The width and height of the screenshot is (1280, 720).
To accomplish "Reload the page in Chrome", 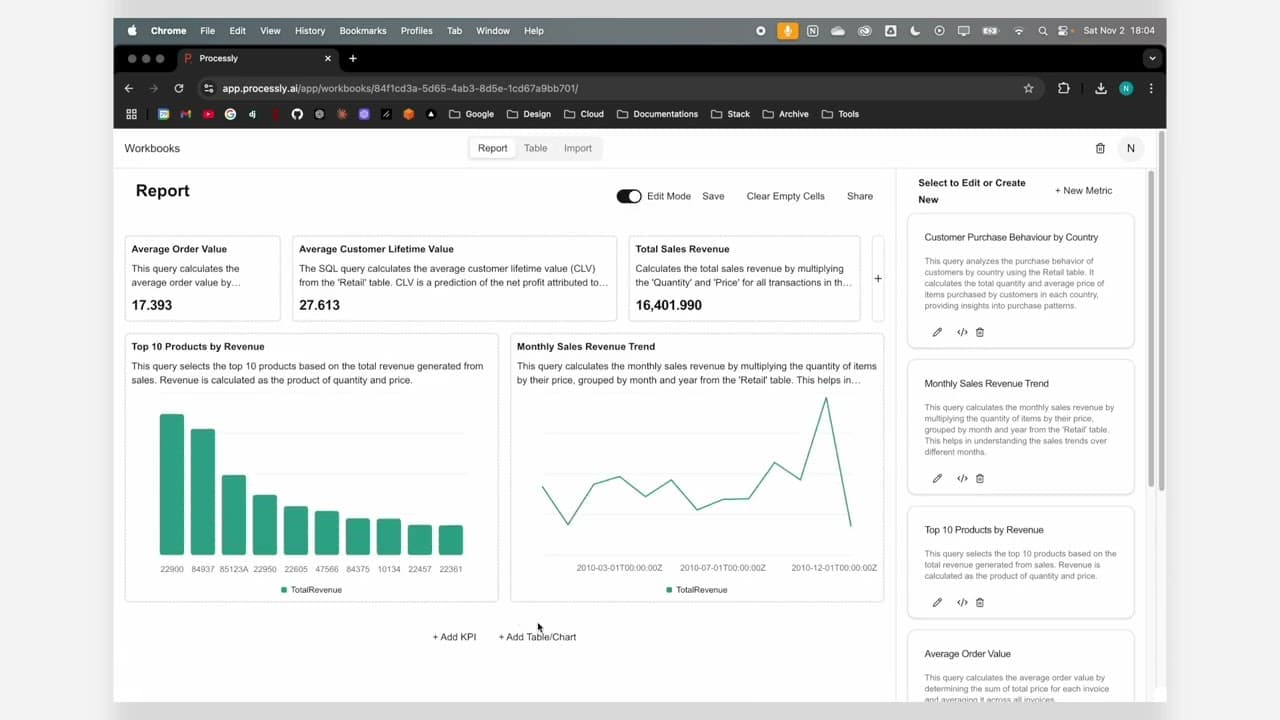I will (x=179, y=88).
